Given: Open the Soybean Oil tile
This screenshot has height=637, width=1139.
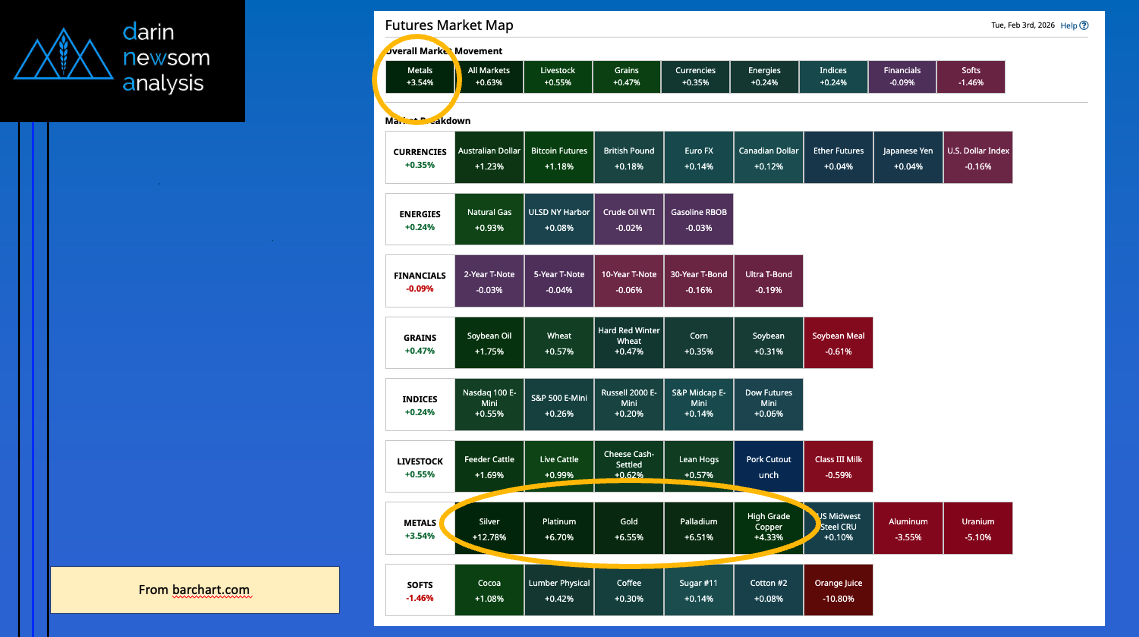Looking at the screenshot, I should pos(489,344).
